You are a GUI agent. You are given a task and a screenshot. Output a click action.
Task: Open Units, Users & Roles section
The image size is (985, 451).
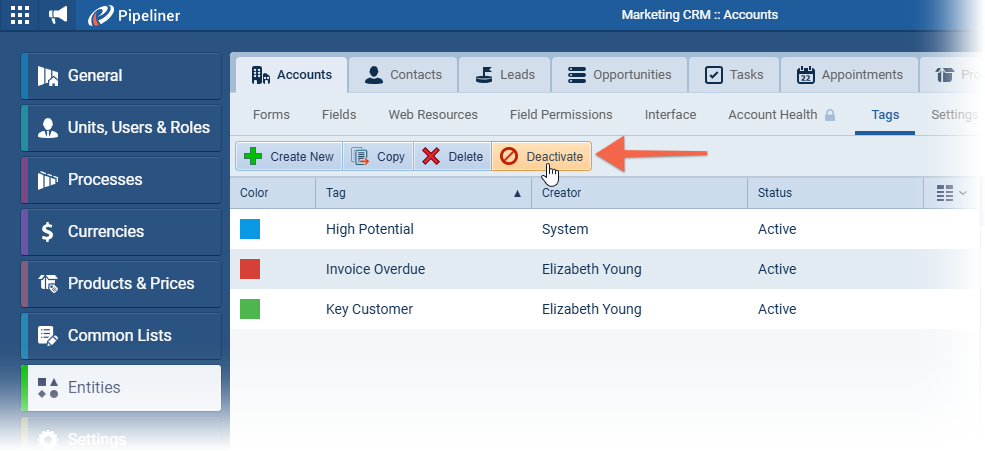point(121,128)
